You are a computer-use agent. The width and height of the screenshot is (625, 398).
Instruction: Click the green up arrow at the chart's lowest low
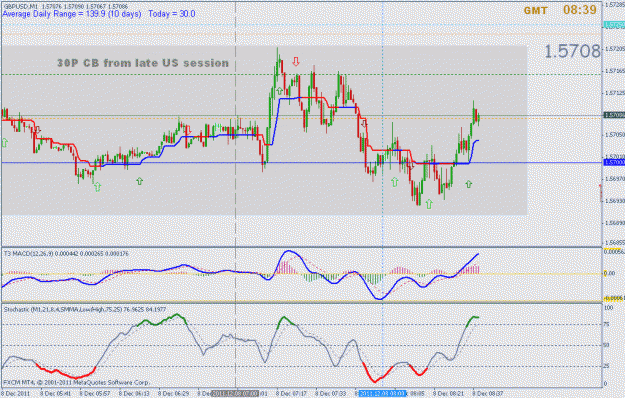click(429, 204)
